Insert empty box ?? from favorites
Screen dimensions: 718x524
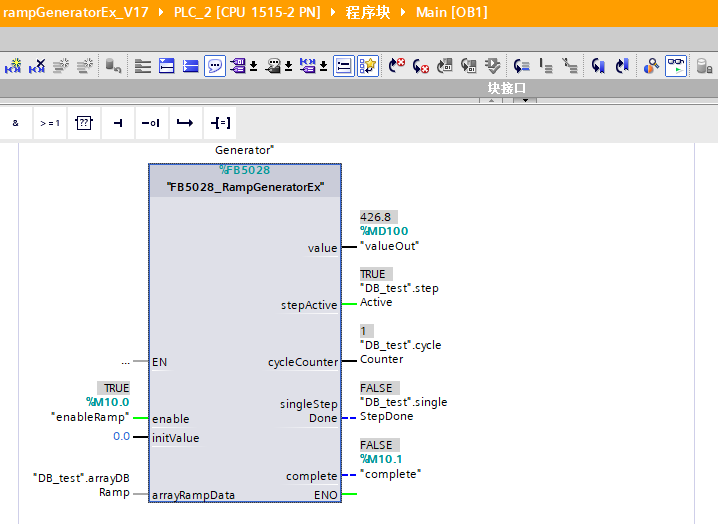(x=84, y=123)
